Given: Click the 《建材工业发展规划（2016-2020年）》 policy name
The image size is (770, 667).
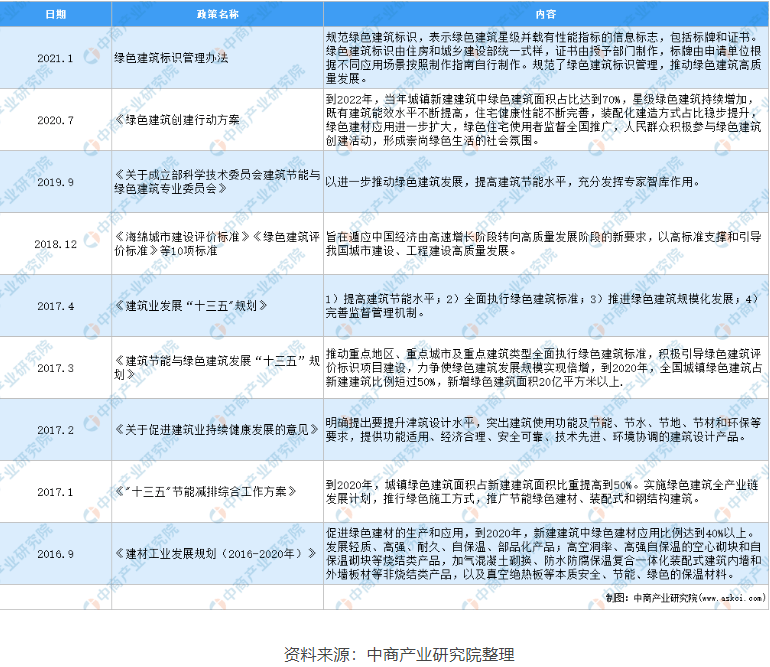Looking at the screenshot, I should pyautogui.click(x=215, y=552).
